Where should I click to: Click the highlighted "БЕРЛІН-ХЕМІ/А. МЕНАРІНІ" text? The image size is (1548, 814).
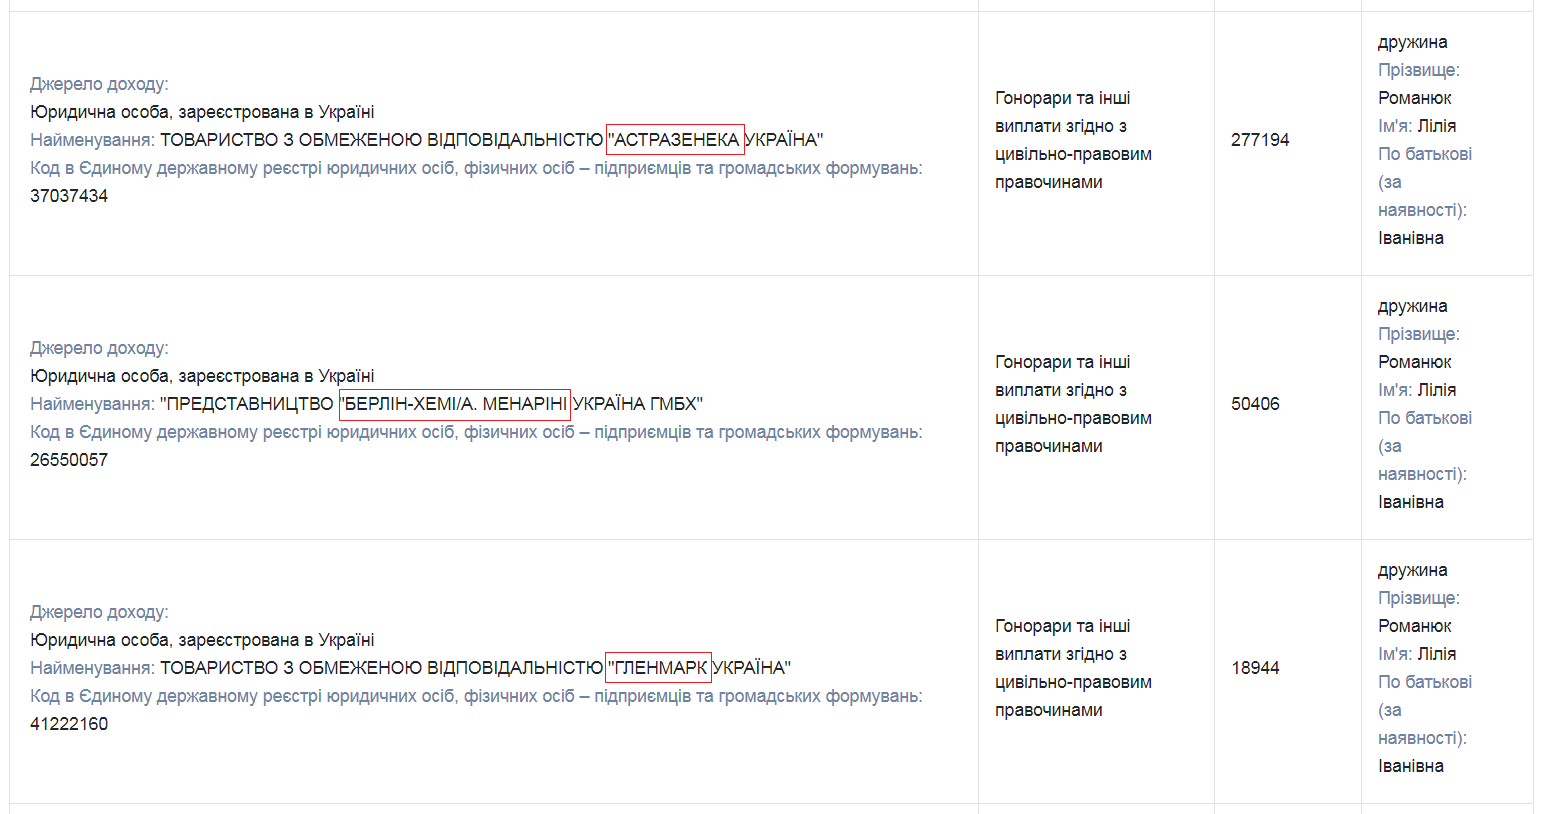455,404
